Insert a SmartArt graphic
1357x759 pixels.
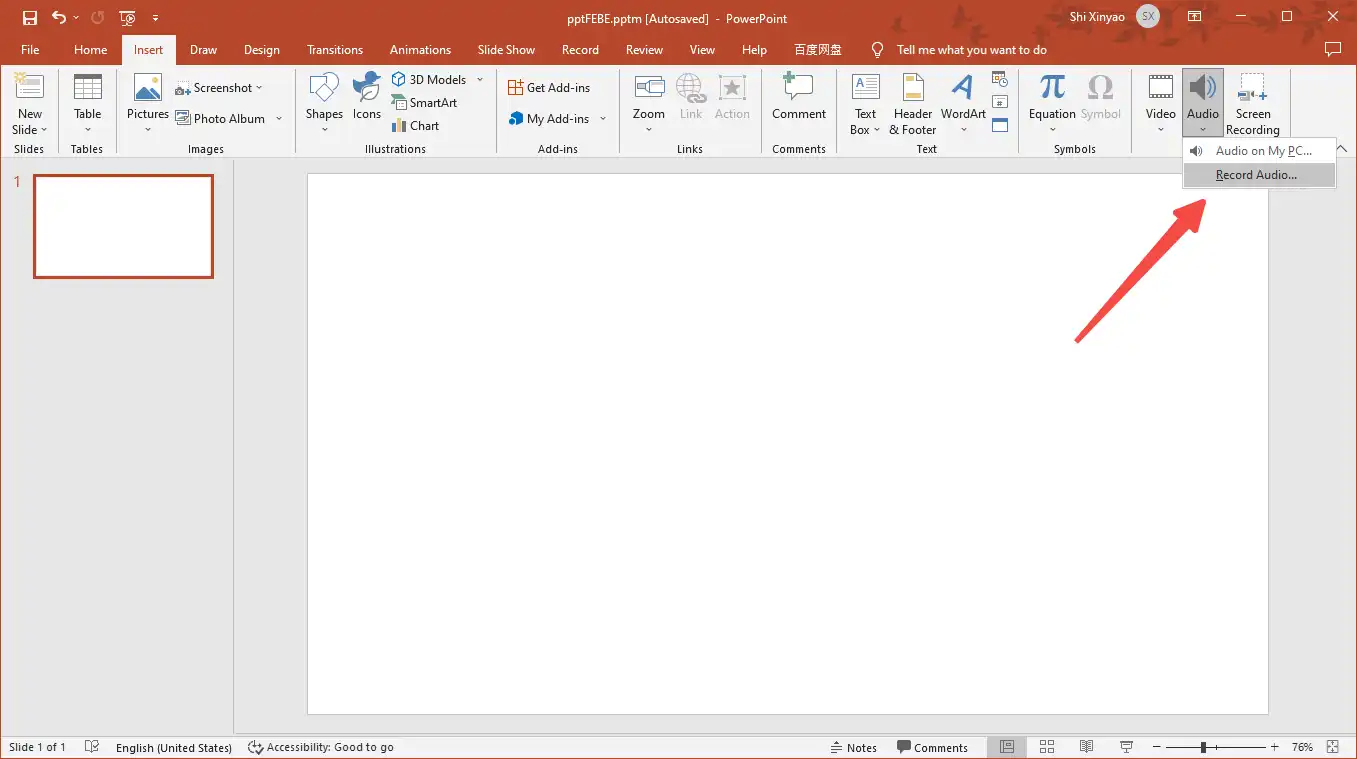click(x=425, y=103)
